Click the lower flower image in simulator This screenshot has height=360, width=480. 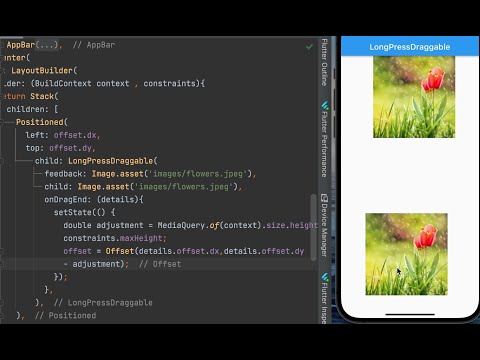coord(406,254)
